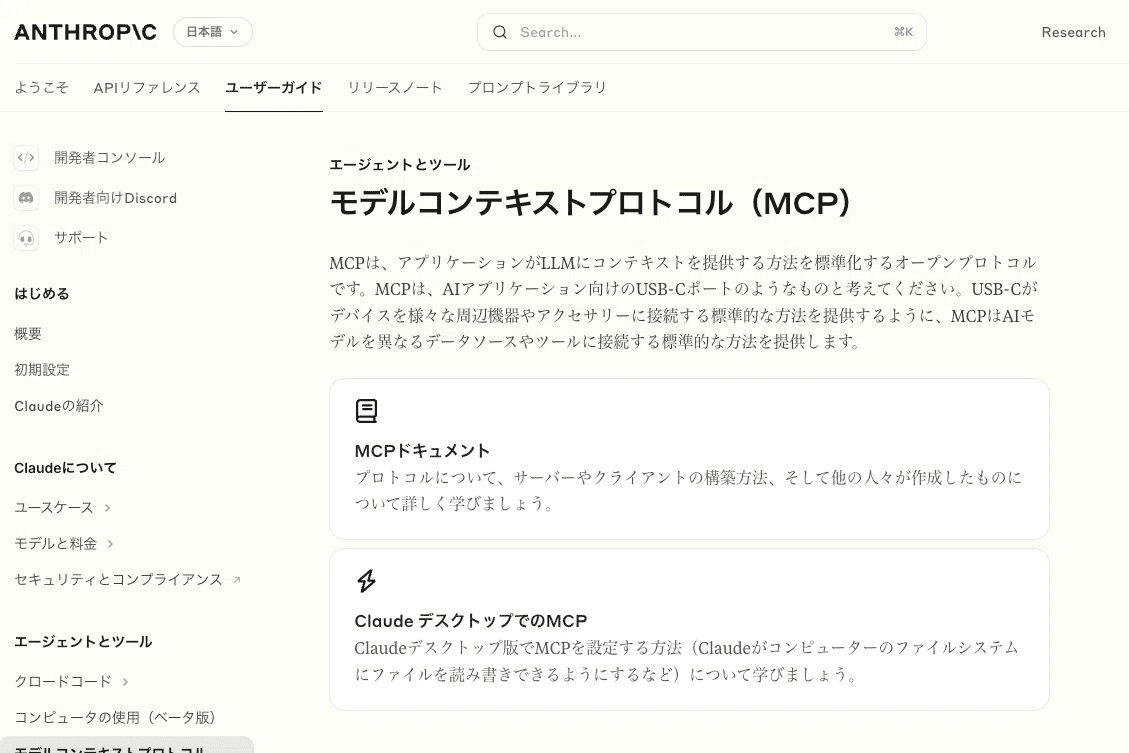Click the Claudeの紹介 sidebar link
Viewport: 1129px width, 753px height.
click(x=59, y=405)
